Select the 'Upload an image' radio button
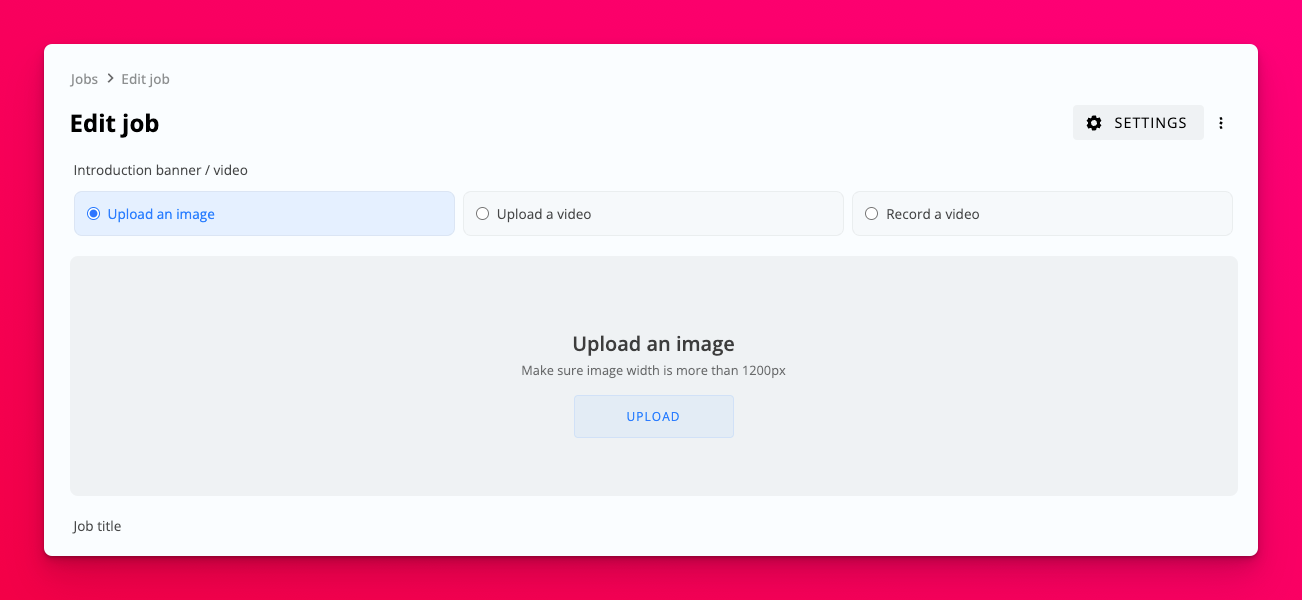1302x600 pixels. (x=94, y=214)
